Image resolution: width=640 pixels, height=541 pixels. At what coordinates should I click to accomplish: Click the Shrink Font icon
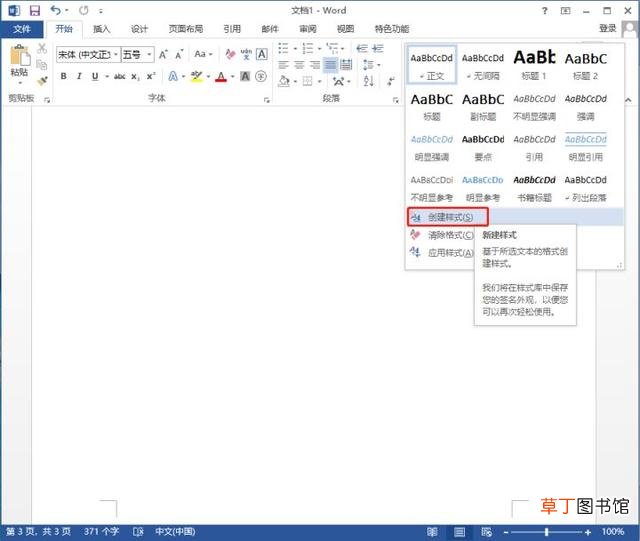pos(179,54)
